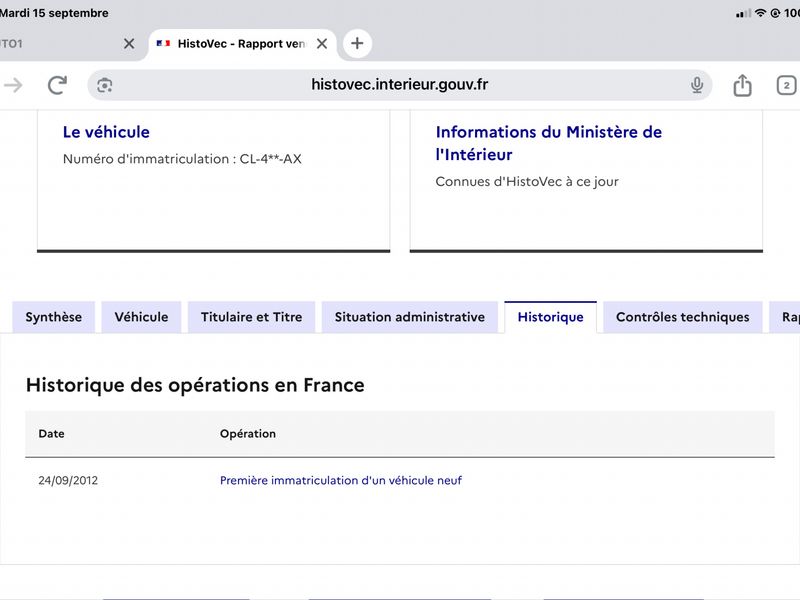800x600 pixels.
Task: Open the Contrôles techniques tab
Action: tap(683, 317)
